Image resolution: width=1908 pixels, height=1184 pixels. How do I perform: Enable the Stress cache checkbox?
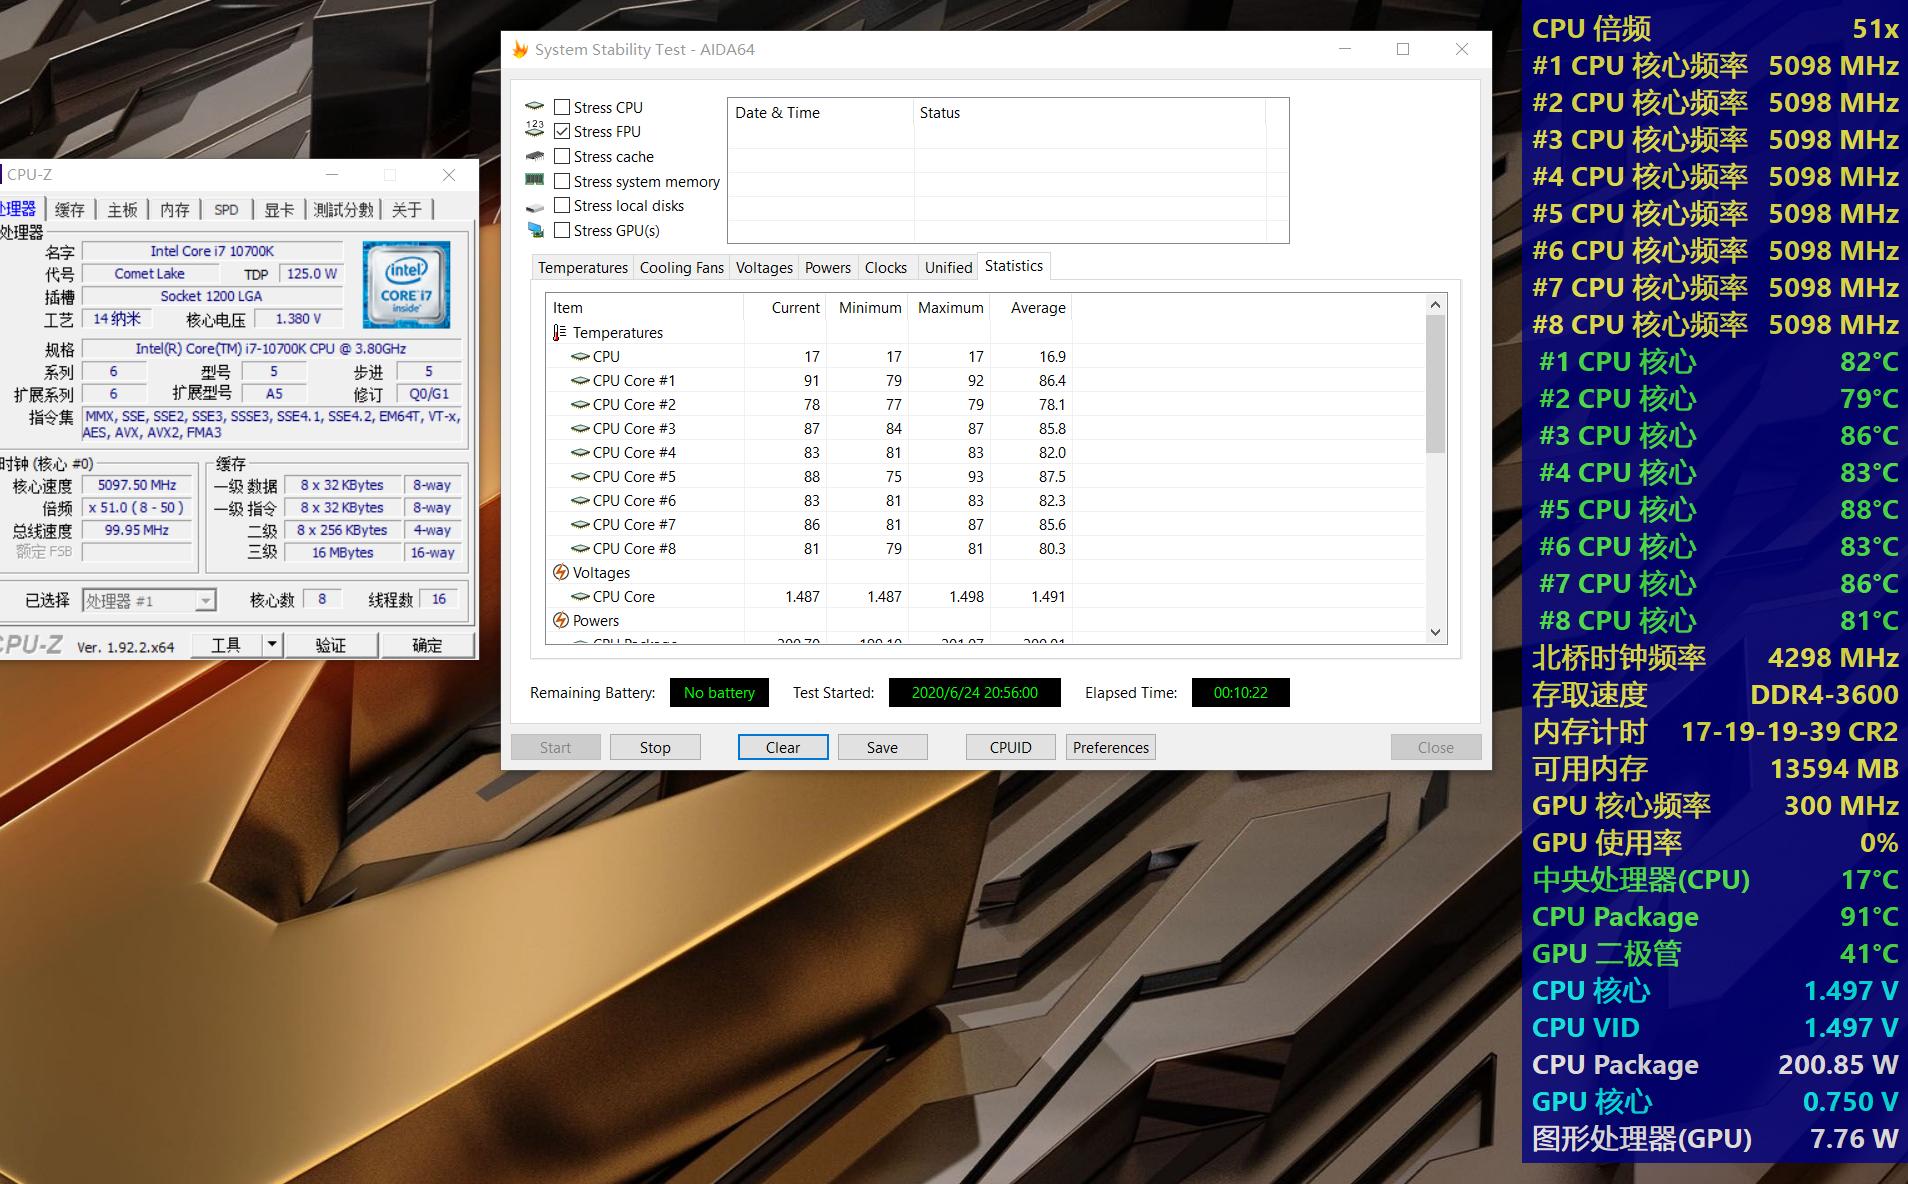(562, 156)
